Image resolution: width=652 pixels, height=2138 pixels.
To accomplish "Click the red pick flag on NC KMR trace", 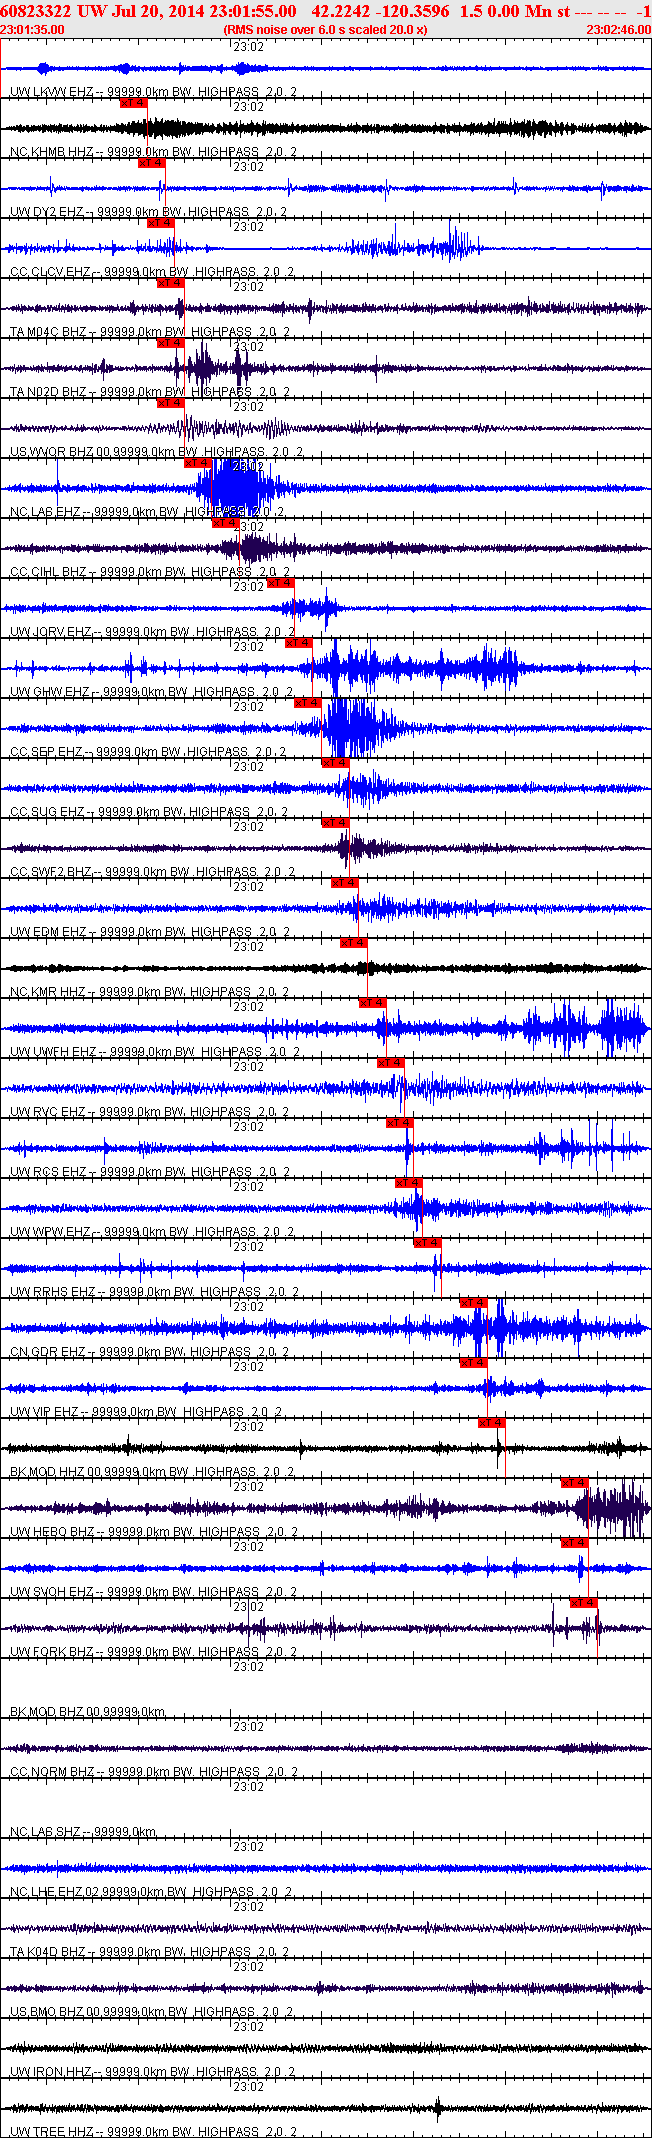I will pos(354,942).
